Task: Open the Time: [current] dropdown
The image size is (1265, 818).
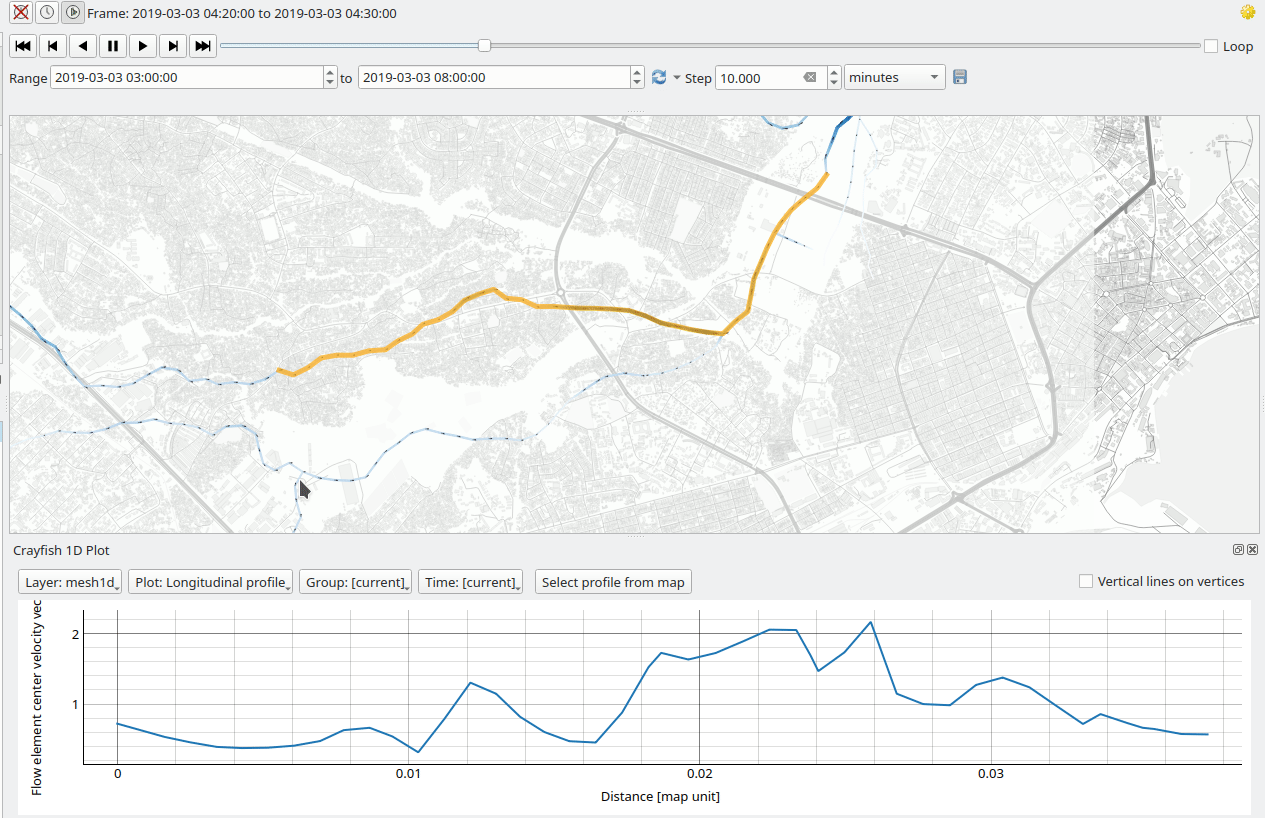Action: 470,582
